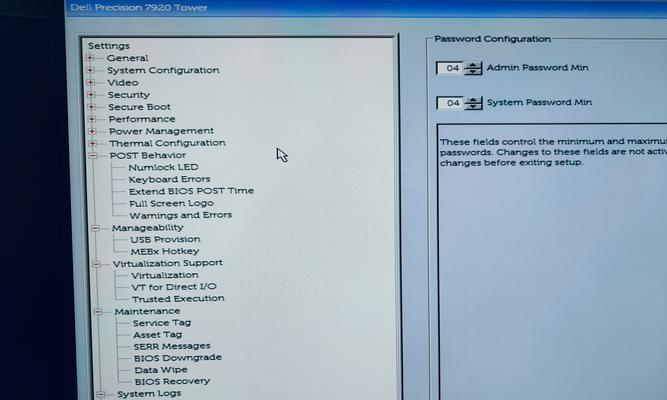
Task: Collapse the Virtualization Support node
Action: click(97, 264)
